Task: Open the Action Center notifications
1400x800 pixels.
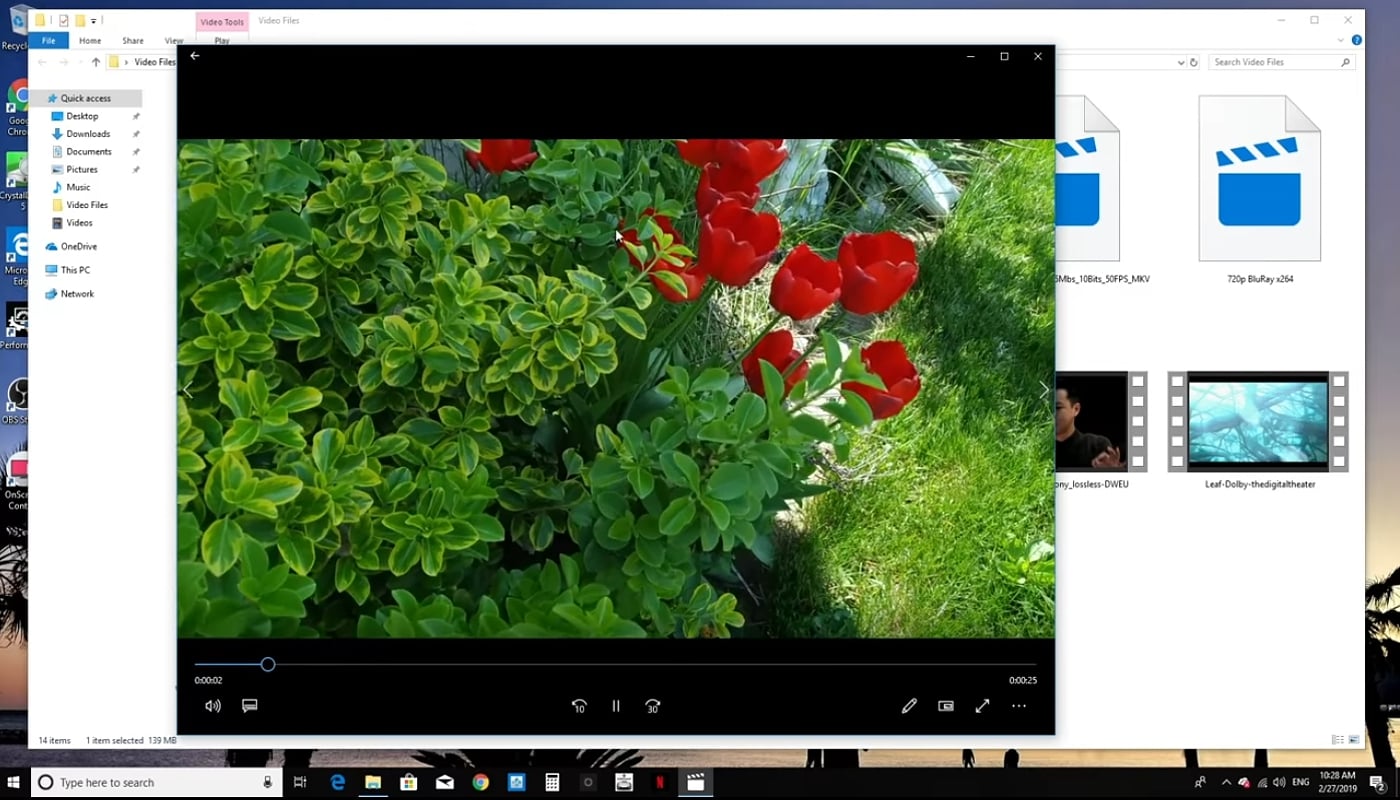Action: [x=1377, y=782]
